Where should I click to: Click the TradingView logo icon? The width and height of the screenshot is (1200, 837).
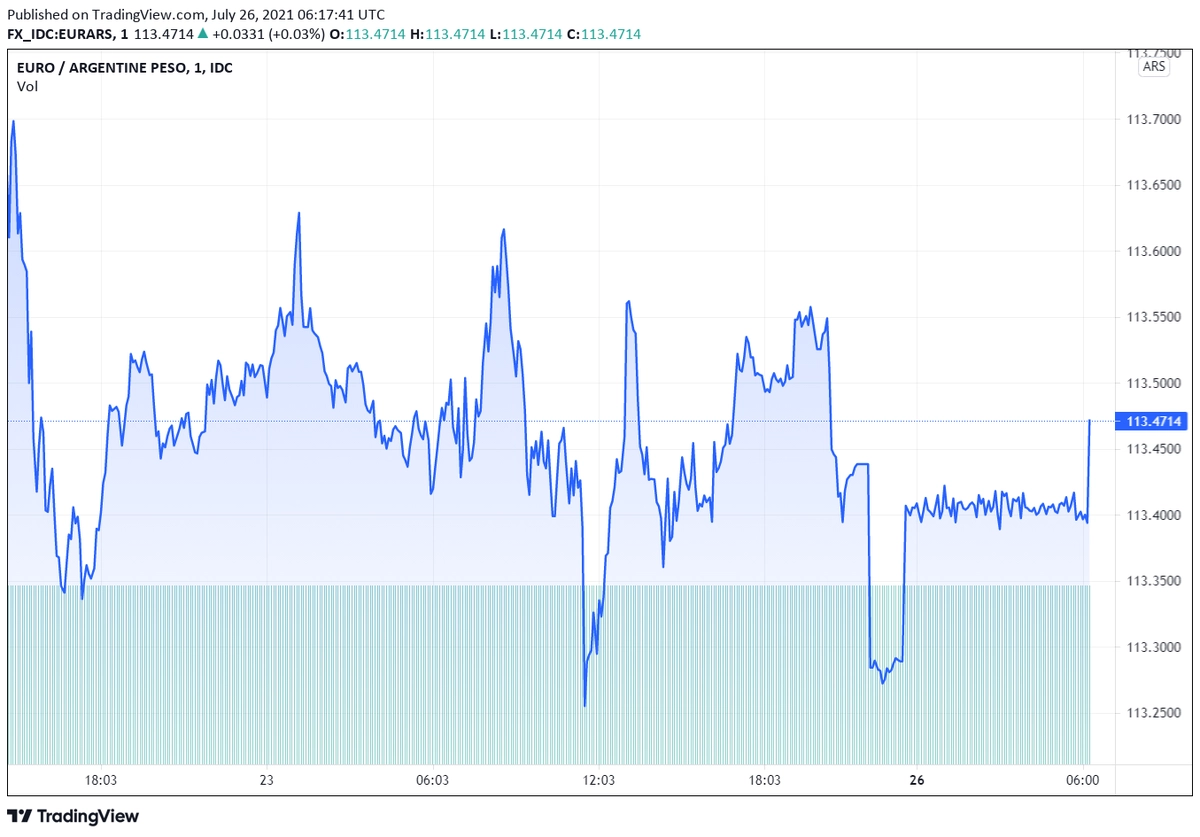tap(20, 817)
